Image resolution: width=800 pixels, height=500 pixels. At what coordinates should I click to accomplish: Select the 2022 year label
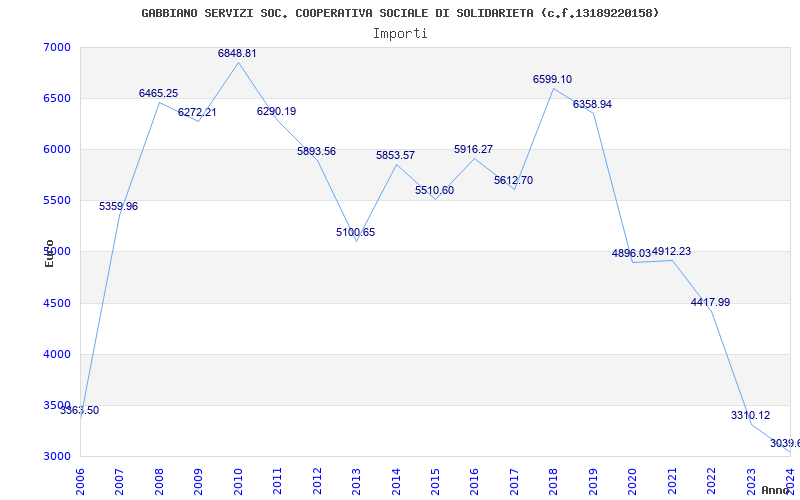(710, 481)
